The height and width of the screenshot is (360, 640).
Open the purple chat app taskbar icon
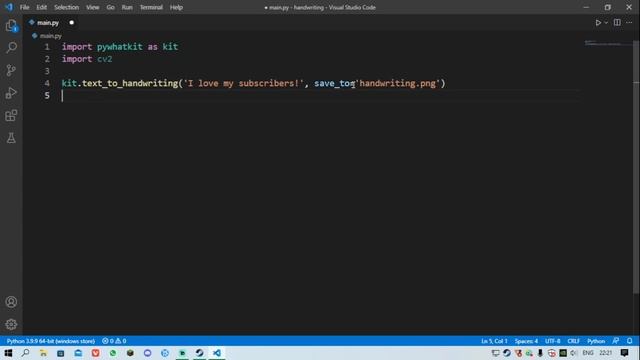[147, 353]
